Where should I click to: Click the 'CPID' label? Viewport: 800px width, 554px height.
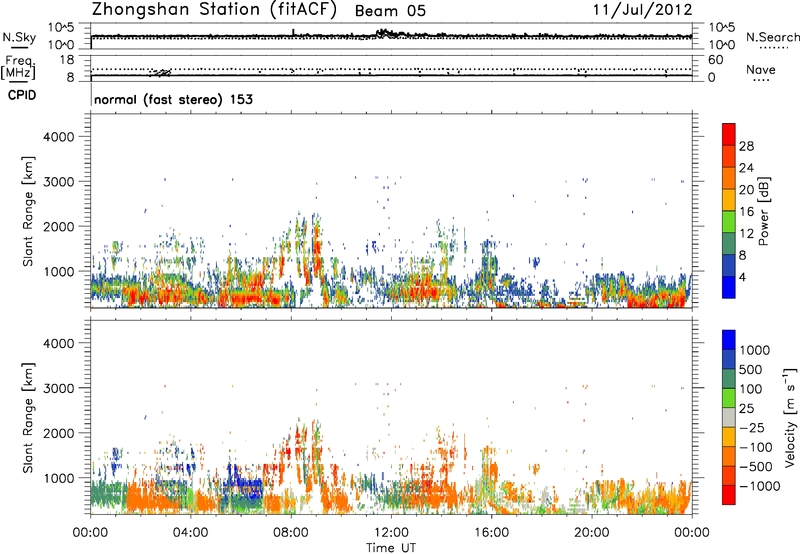[x=22, y=95]
